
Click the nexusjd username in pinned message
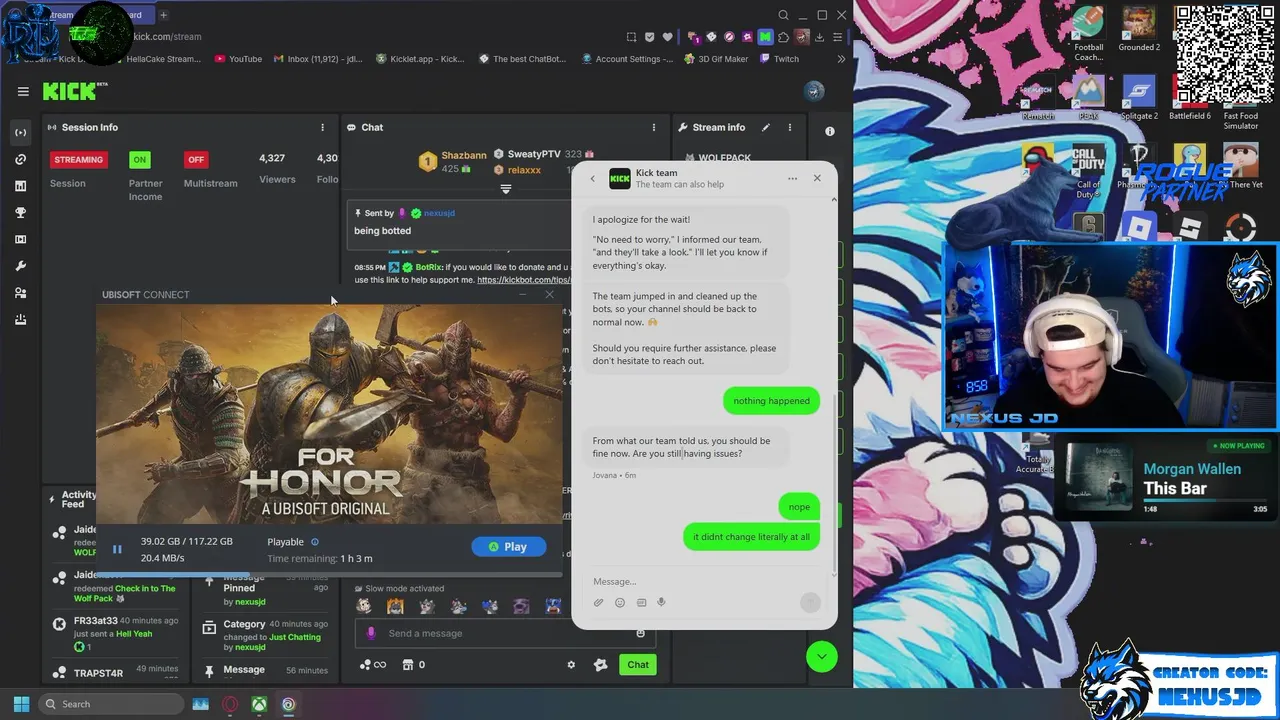click(439, 213)
